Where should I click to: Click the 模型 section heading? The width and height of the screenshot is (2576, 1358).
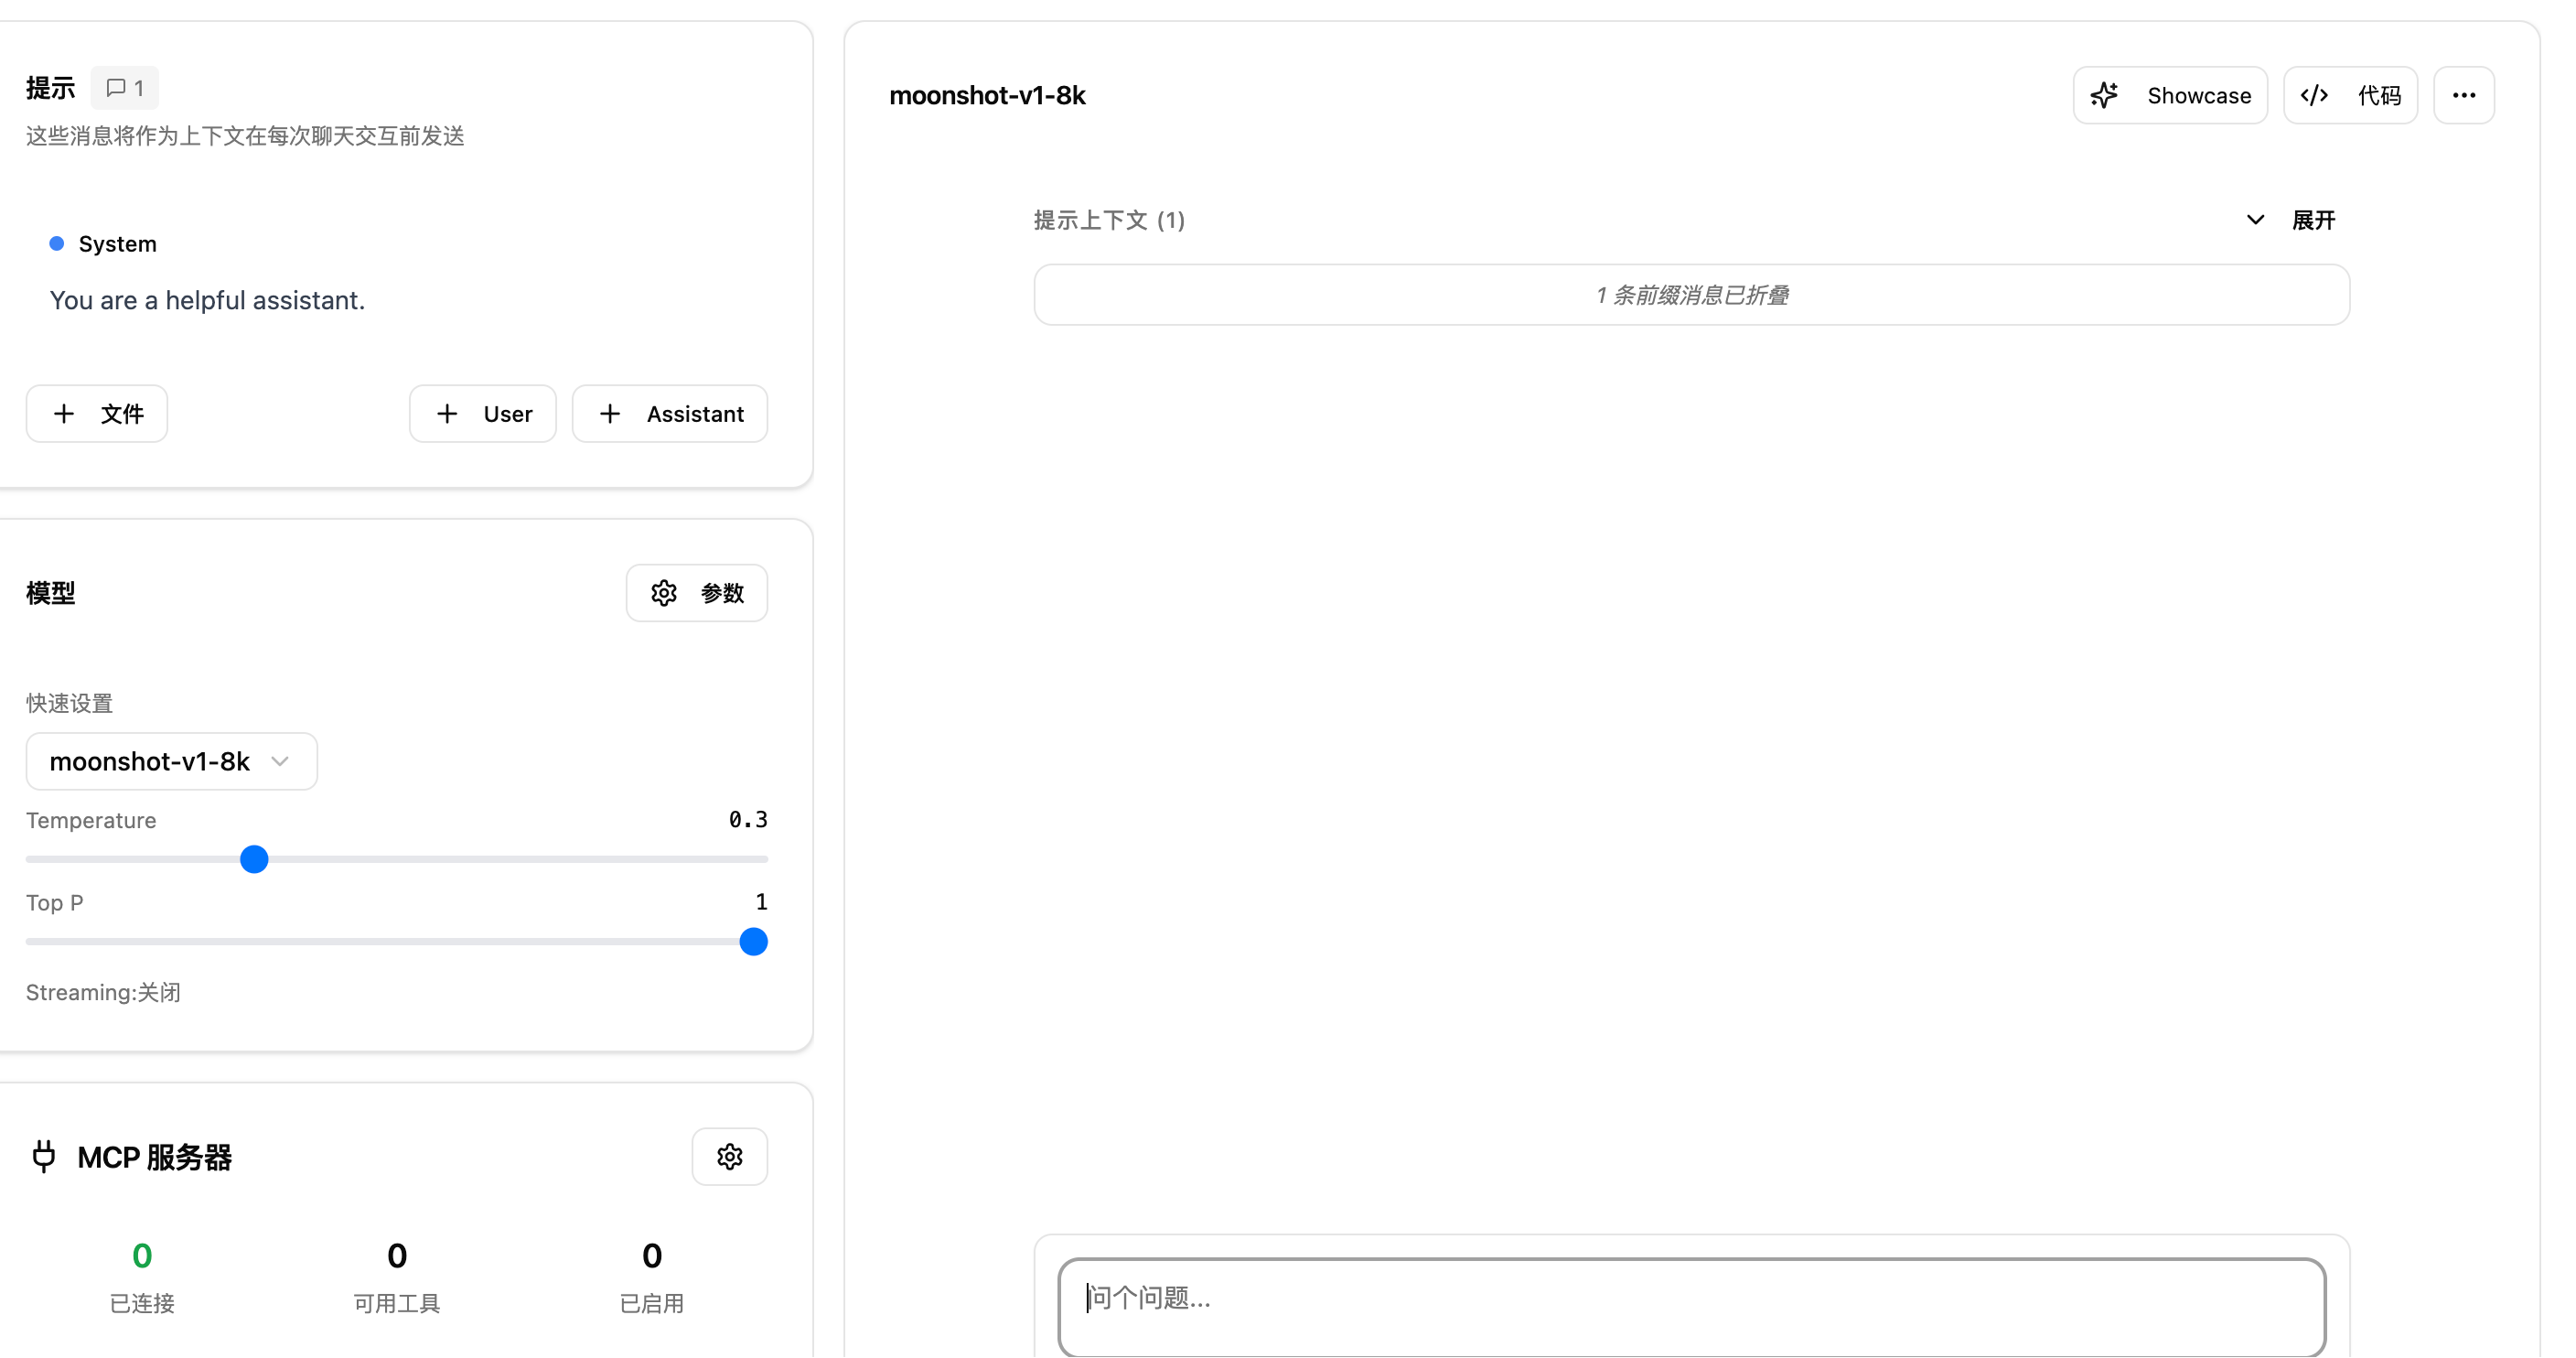(x=51, y=593)
